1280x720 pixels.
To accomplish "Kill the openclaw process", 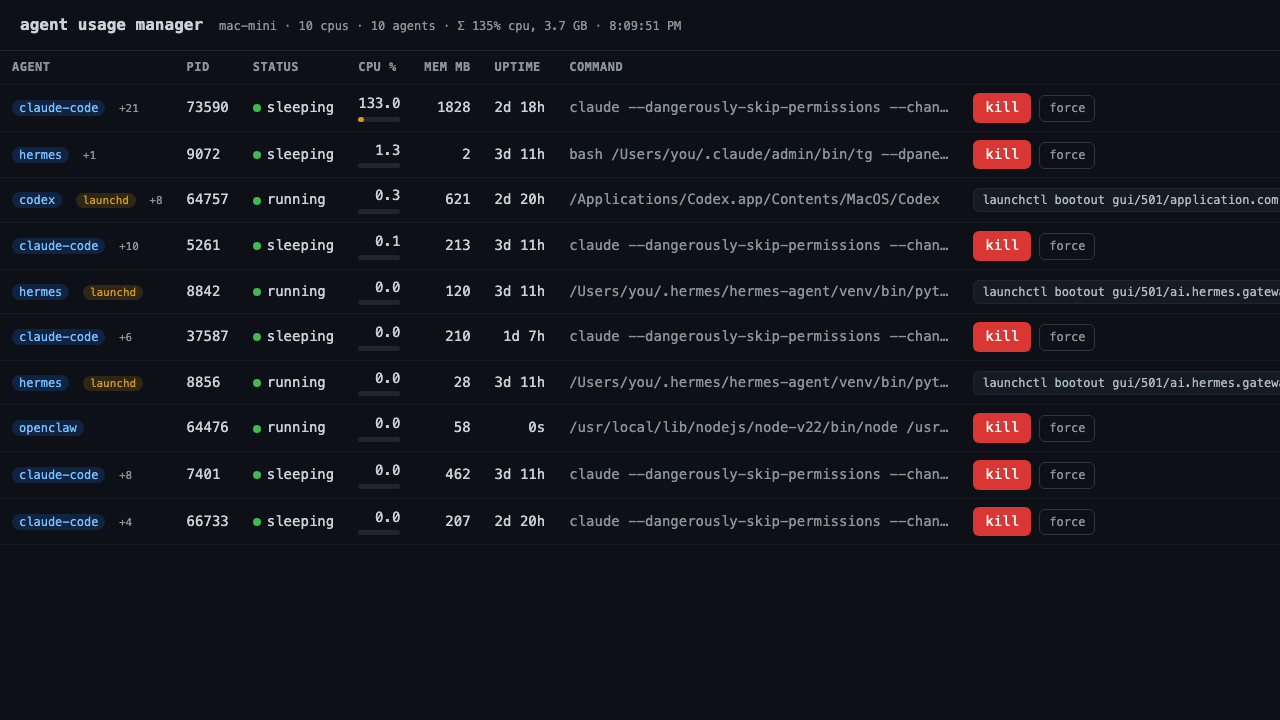I will [x=1001, y=428].
